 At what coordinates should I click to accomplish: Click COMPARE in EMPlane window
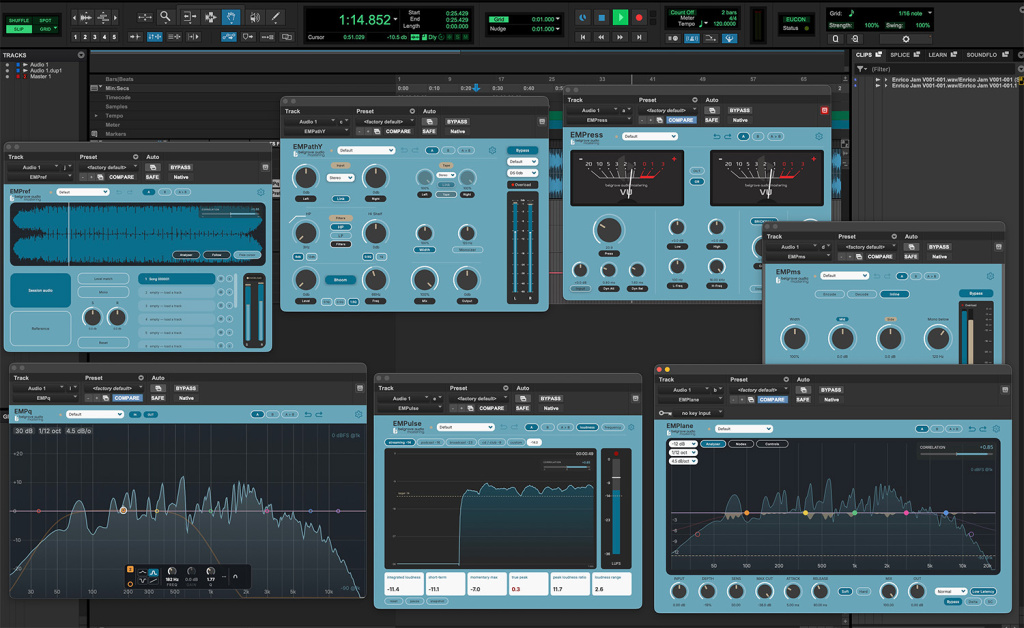[x=771, y=400]
